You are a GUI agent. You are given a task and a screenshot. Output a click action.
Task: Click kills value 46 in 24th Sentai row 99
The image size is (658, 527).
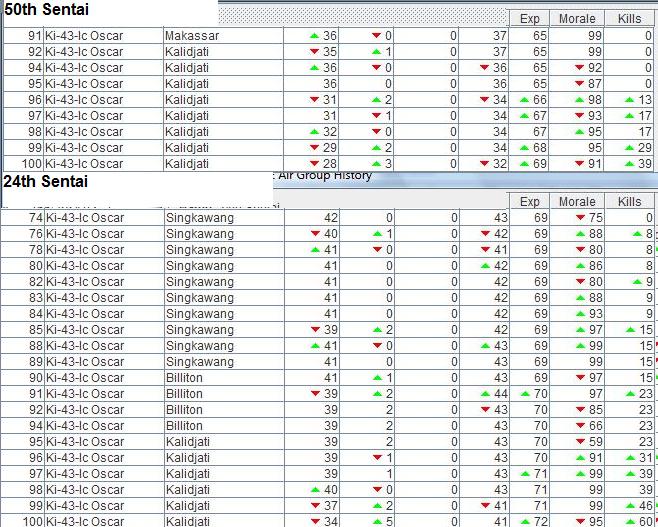pyautogui.click(x=646, y=506)
